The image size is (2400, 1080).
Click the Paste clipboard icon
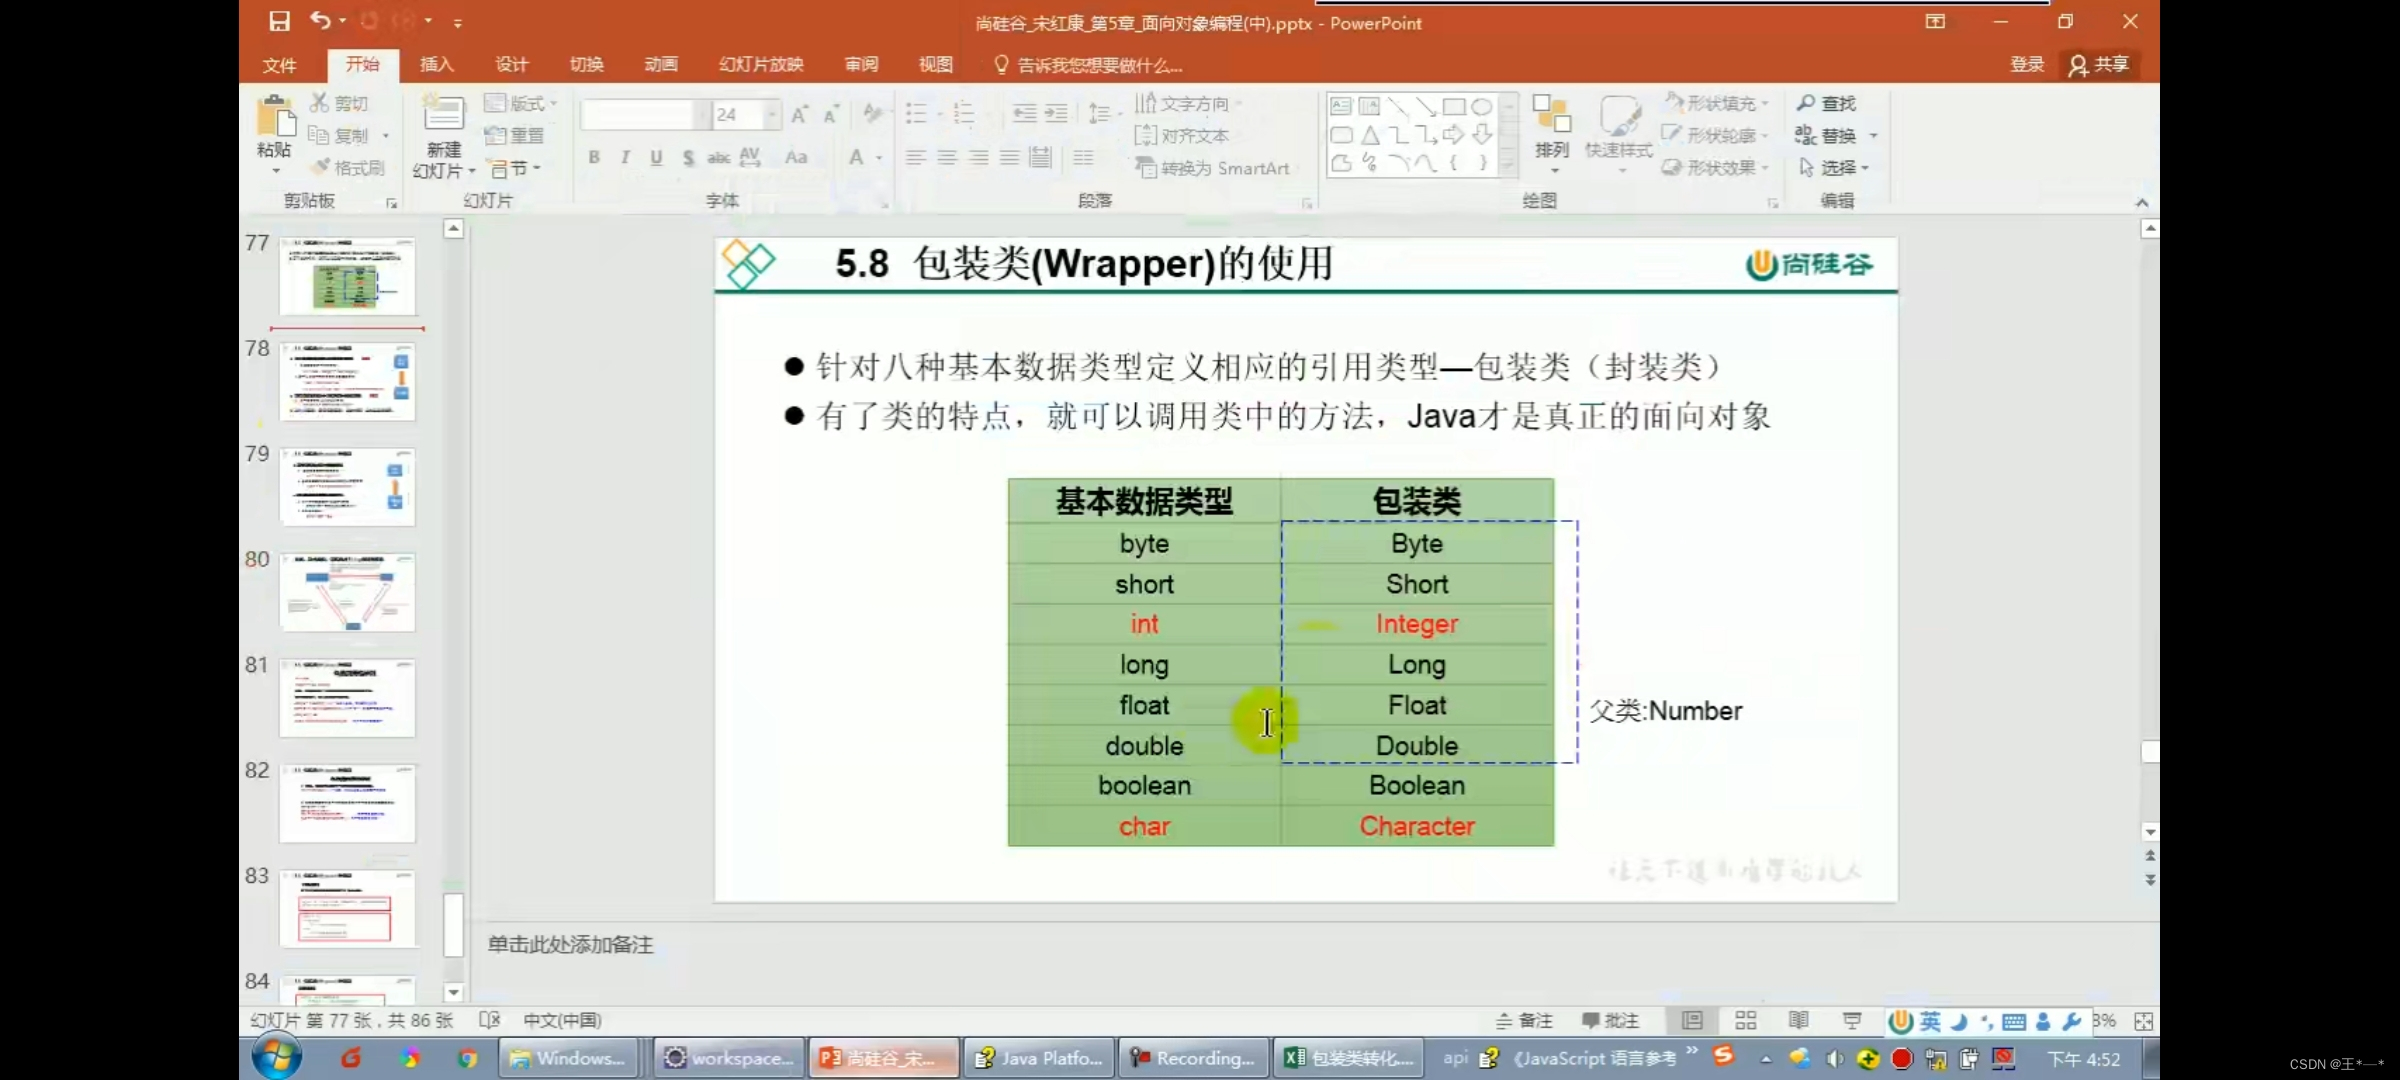coord(275,117)
